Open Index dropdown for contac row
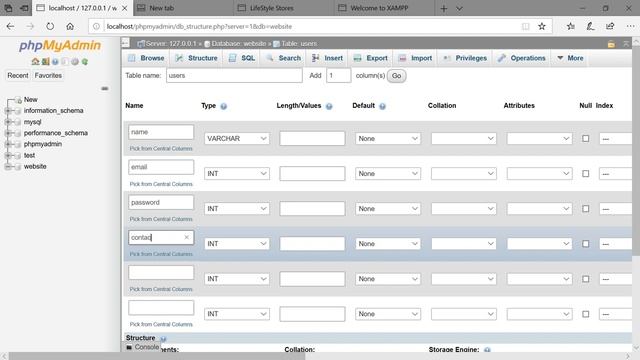 point(616,244)
